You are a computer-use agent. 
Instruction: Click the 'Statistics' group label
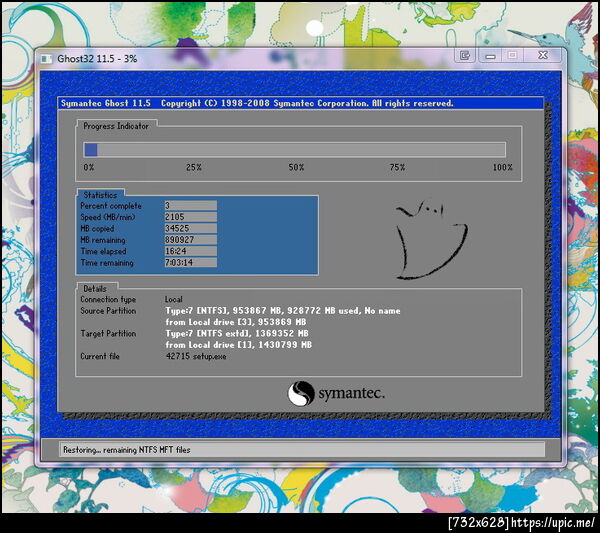click(100, 195)
